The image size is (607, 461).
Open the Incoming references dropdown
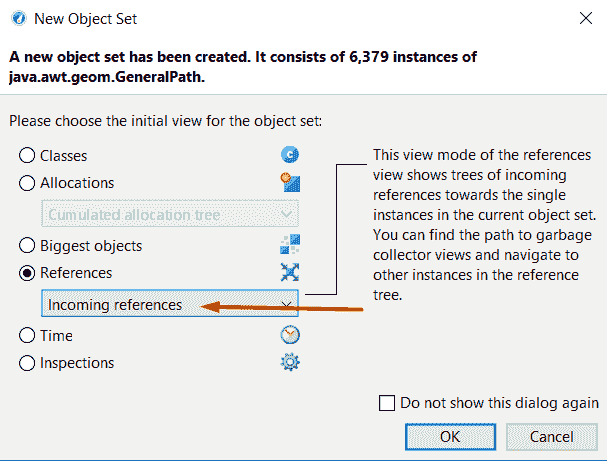pyautogui.click(x=170, y=304)
